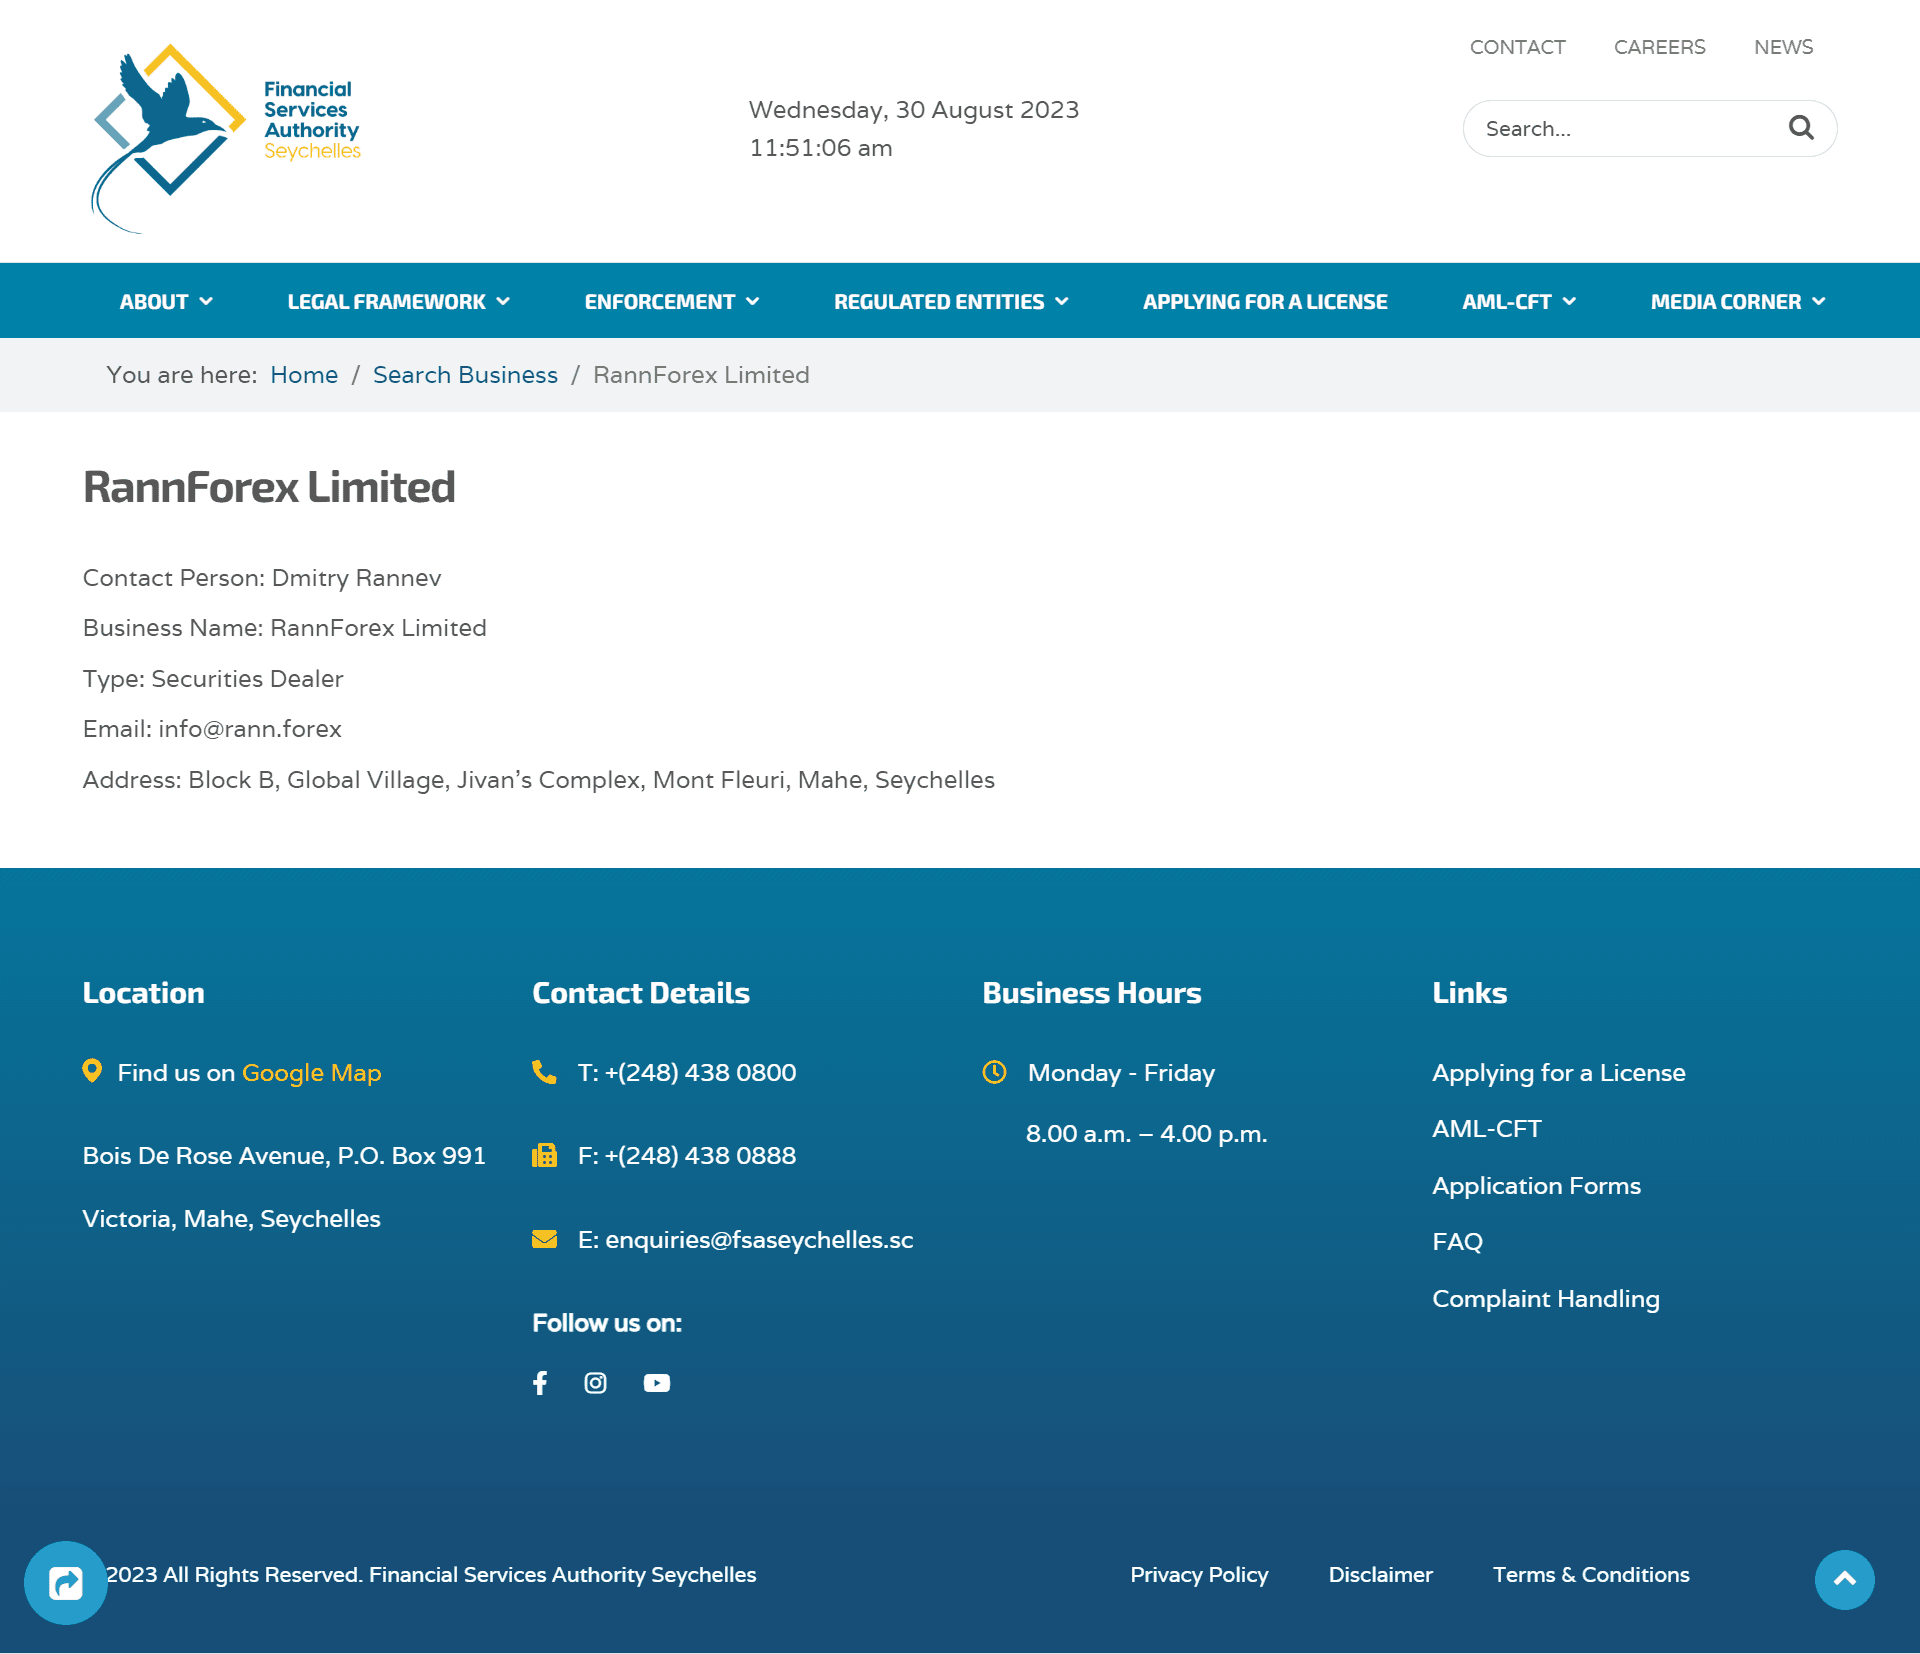Click the back-to-top chevron button
Screen dimensions: 1920x1654
point(1844,1580)
